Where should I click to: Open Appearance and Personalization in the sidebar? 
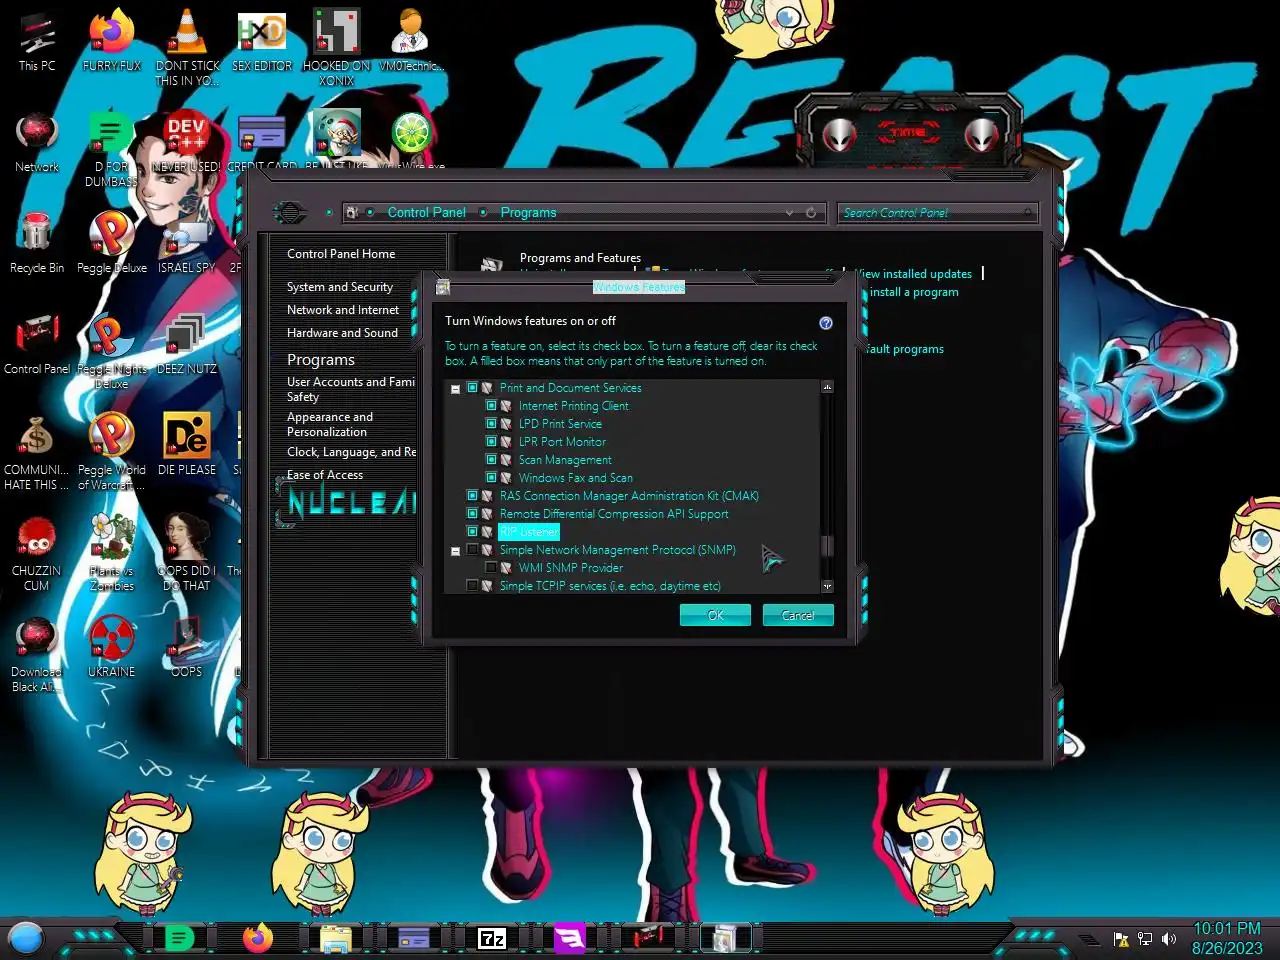coord(330,424)
